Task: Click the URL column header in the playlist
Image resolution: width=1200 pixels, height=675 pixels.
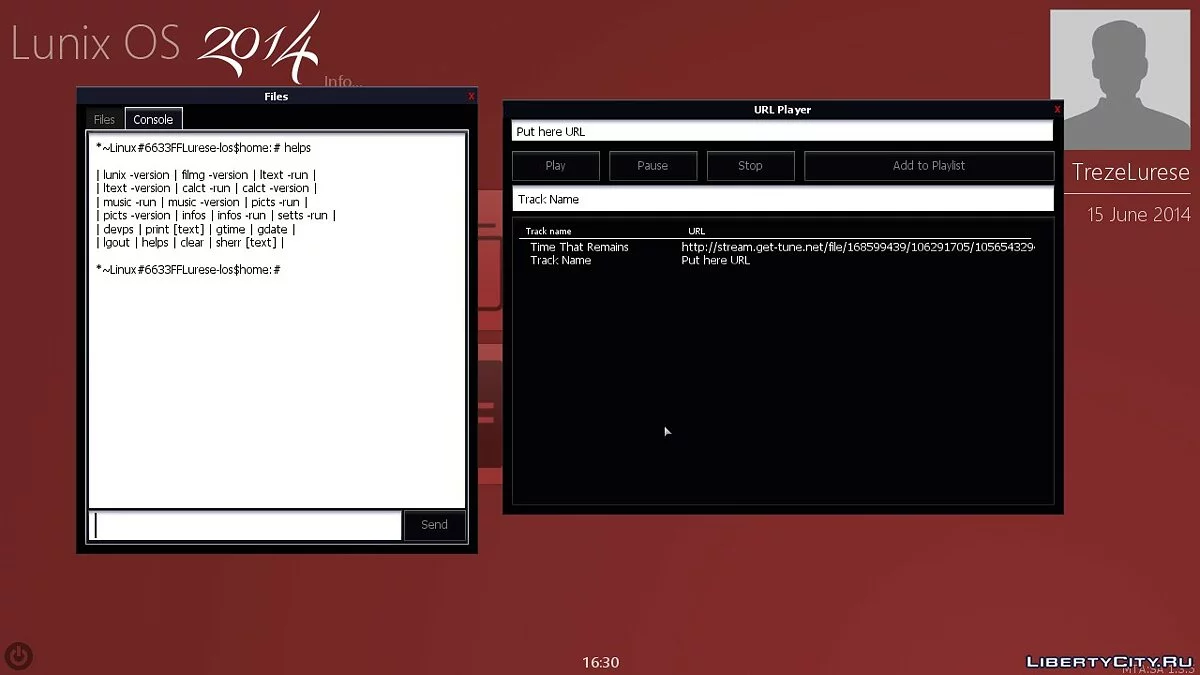Action: tap(695, 230)
